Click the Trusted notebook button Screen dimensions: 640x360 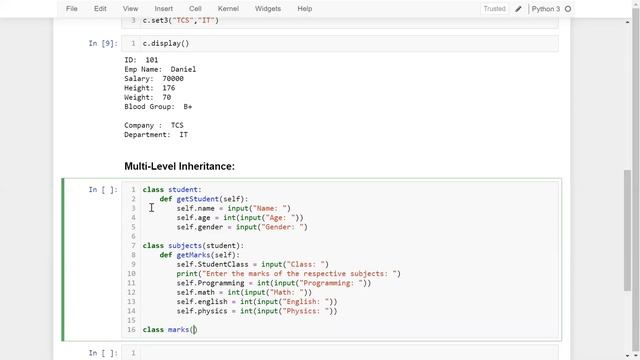click(x=494, y=9)
